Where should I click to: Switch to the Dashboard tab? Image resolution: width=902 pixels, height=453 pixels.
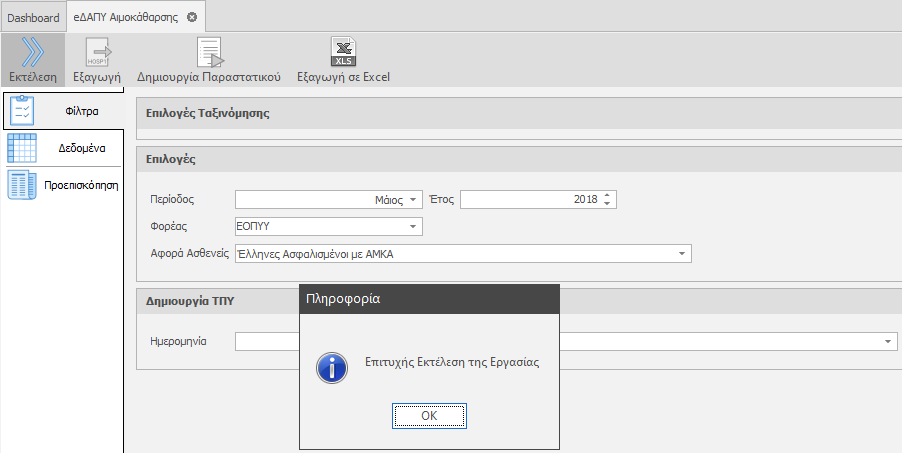click(33, 18)
